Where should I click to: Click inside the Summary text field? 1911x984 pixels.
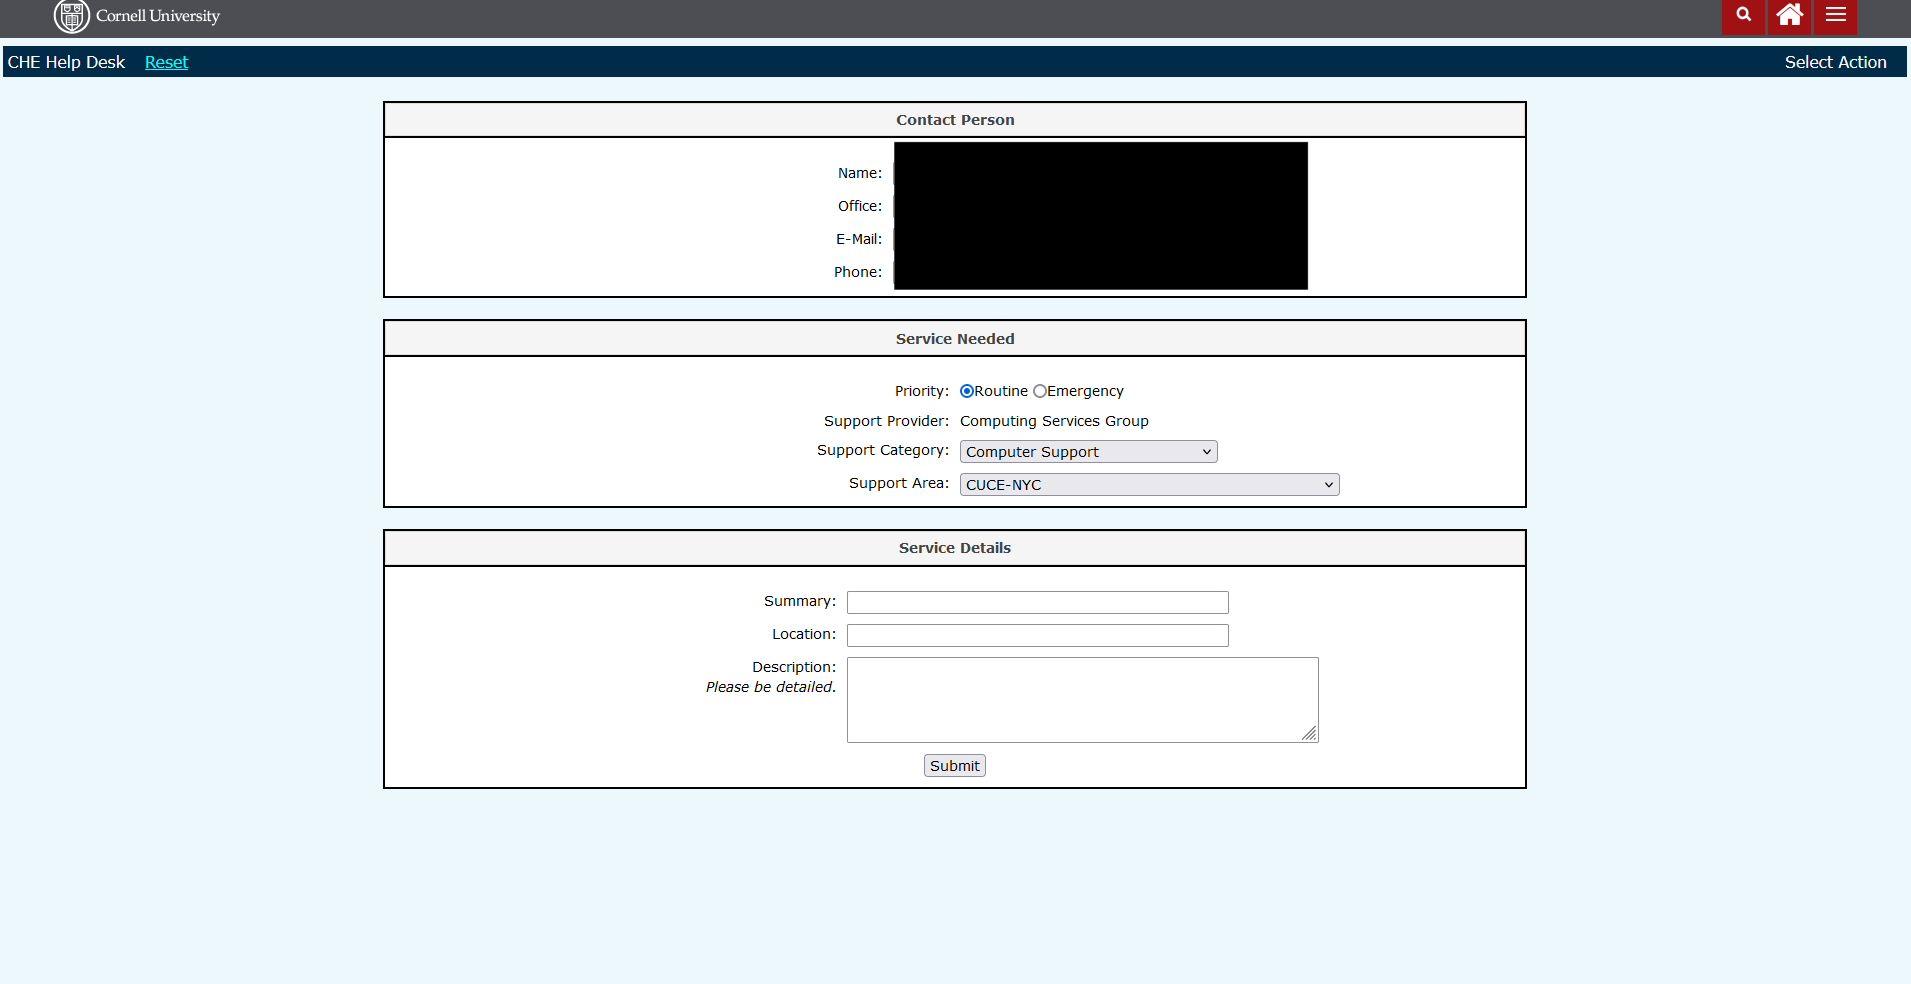[x=1036, y=602]
